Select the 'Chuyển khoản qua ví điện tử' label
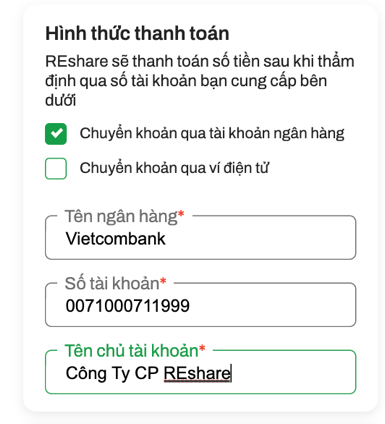 pos(174,168)
